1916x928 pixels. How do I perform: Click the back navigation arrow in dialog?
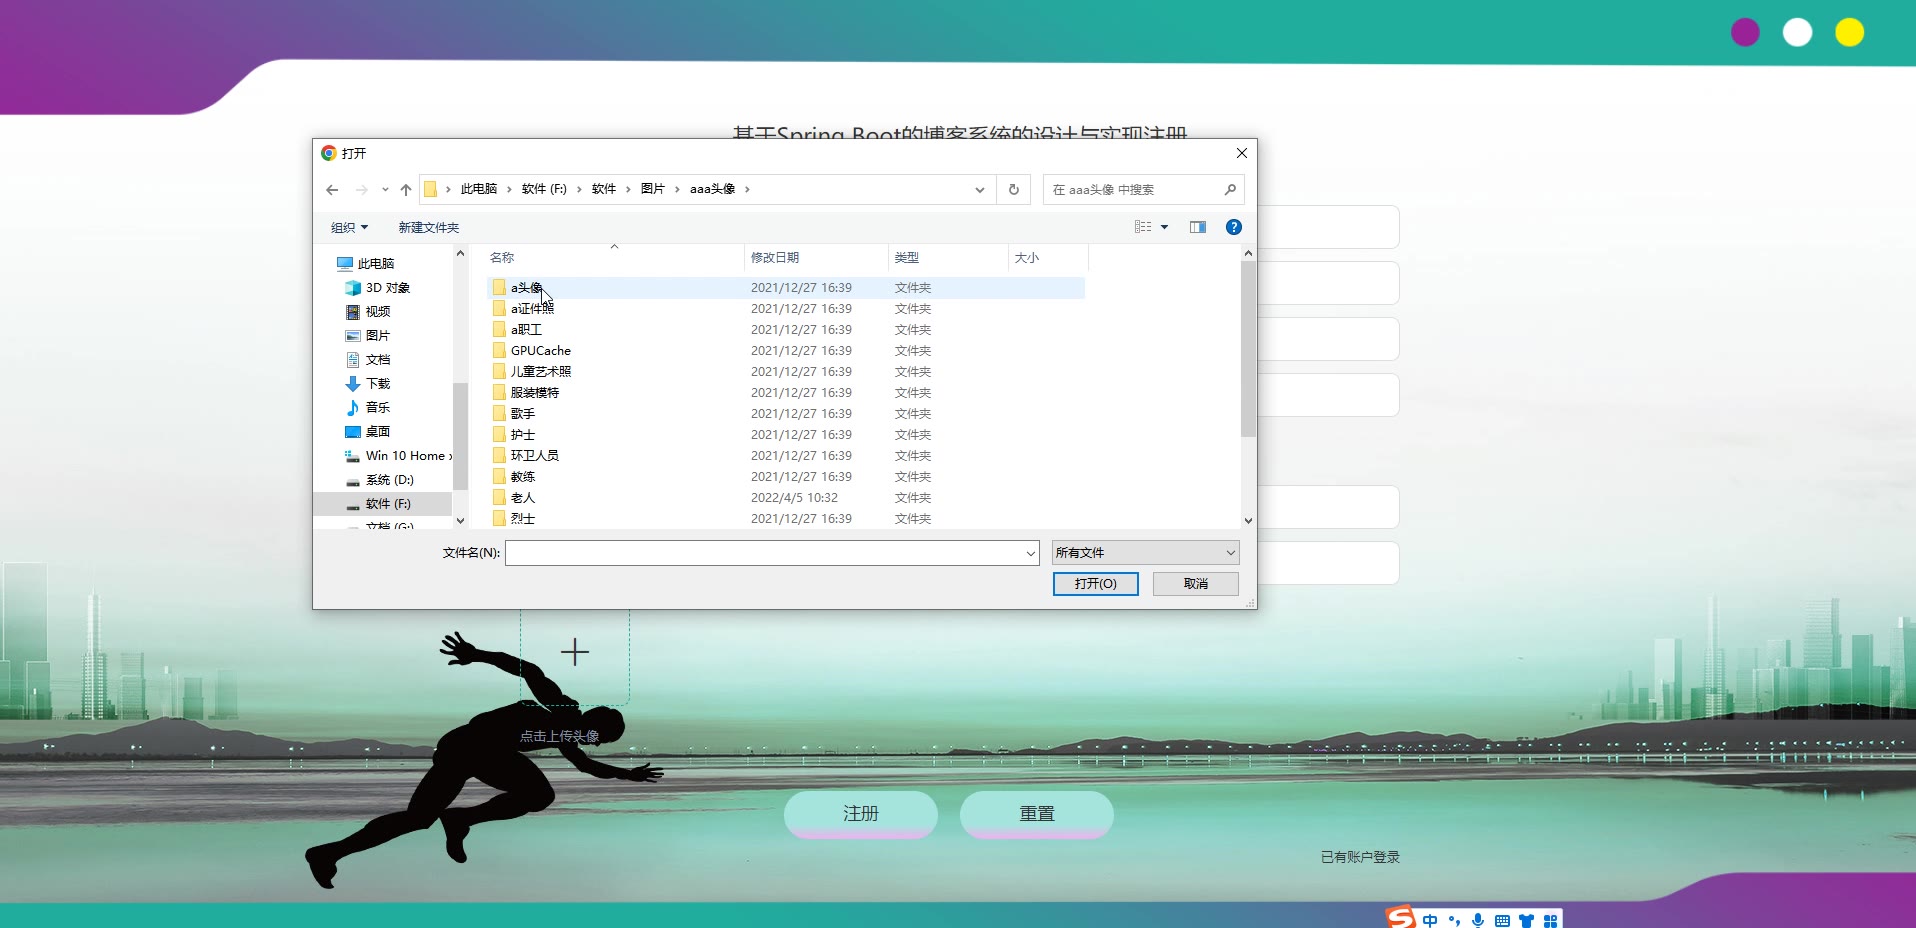[x=332, y=190]
